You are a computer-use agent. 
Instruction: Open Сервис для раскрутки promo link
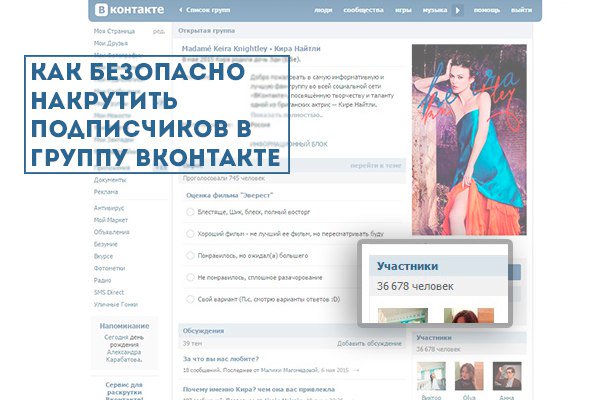point(124,392)
